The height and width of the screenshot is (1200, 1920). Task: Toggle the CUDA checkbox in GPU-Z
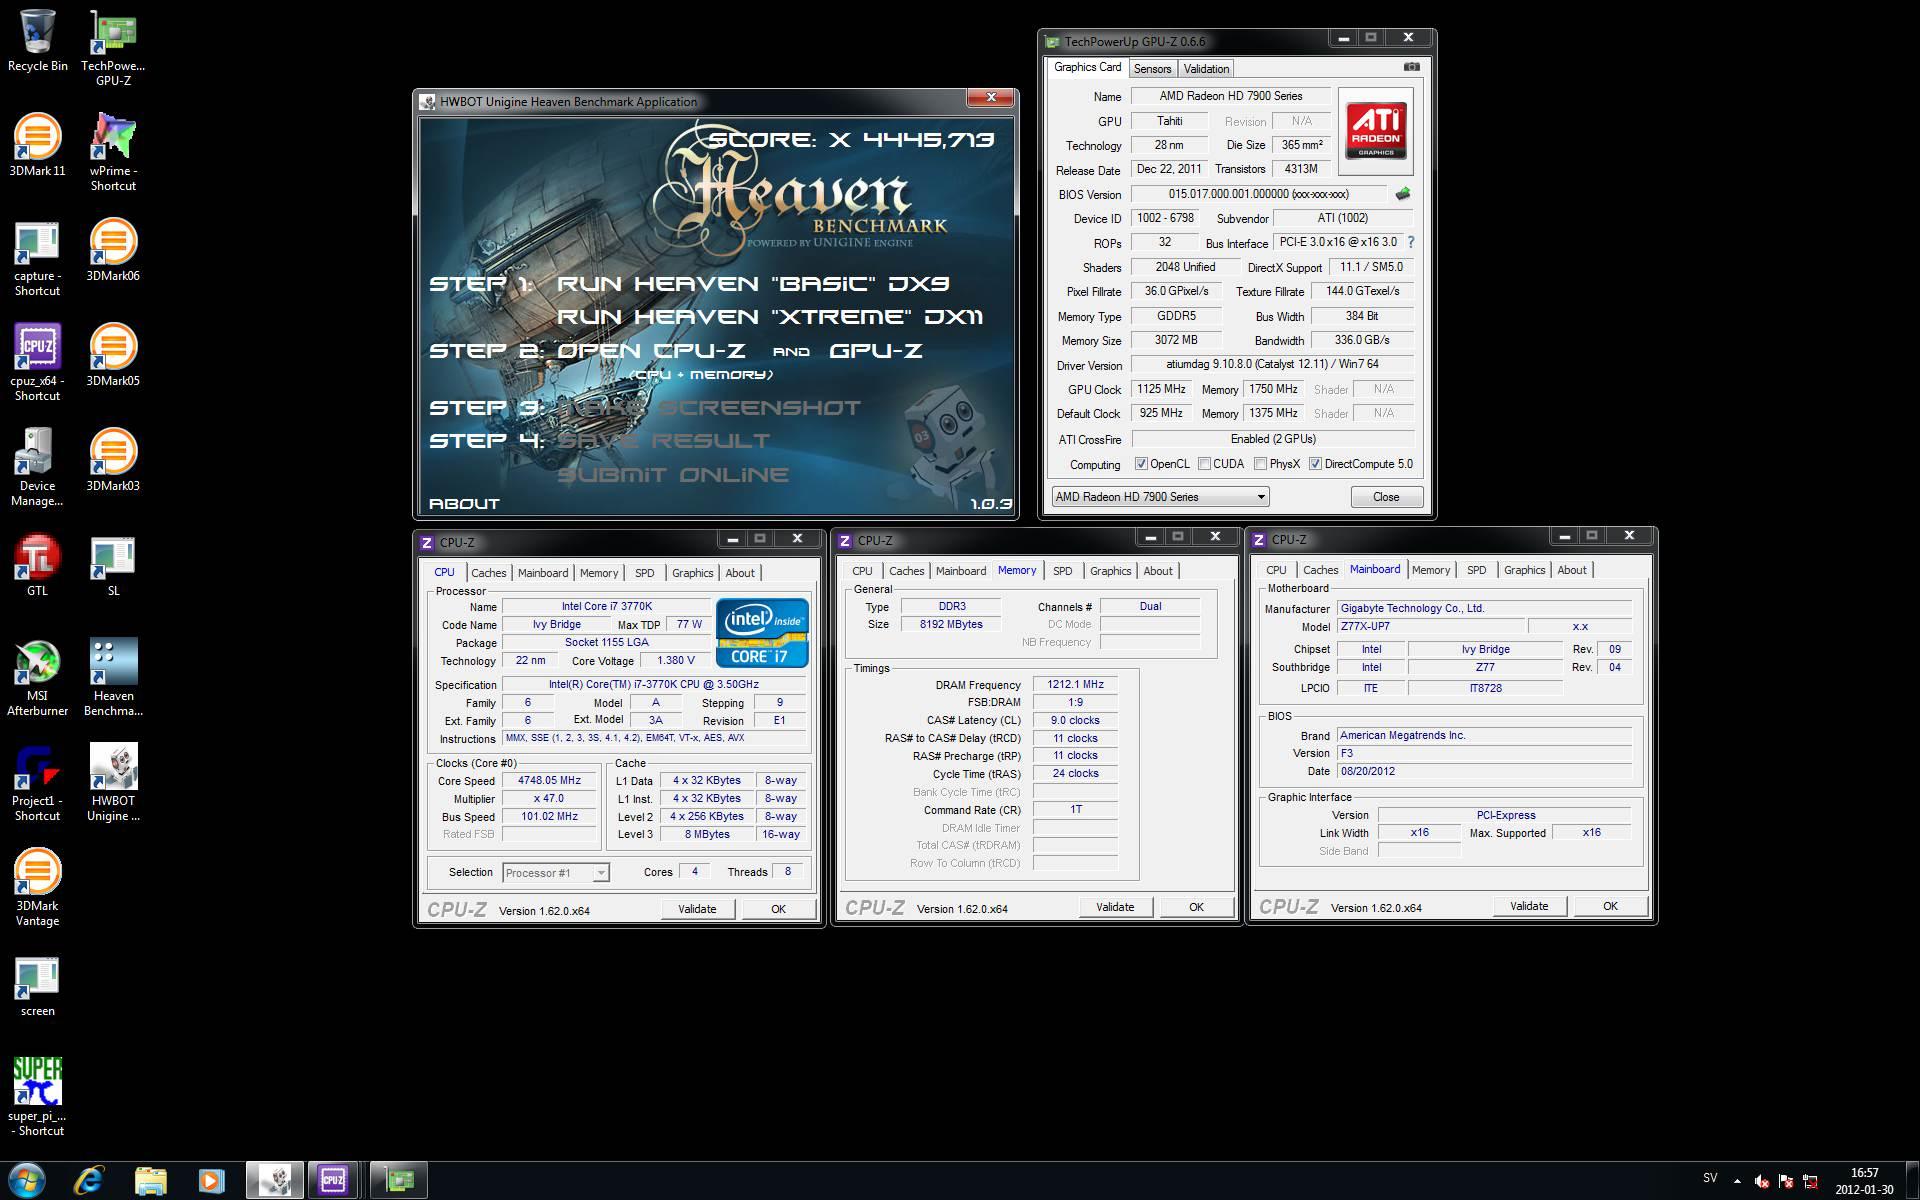point(1205,464)
